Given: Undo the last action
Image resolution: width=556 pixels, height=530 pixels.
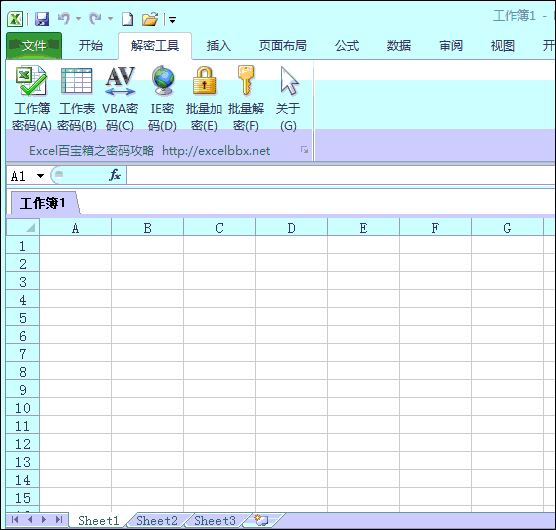Looking at the screenshot, I should 64,18.
